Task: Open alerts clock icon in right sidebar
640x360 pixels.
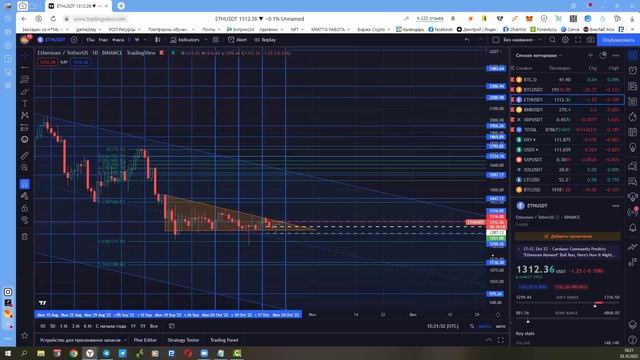Action: (633, 70)
